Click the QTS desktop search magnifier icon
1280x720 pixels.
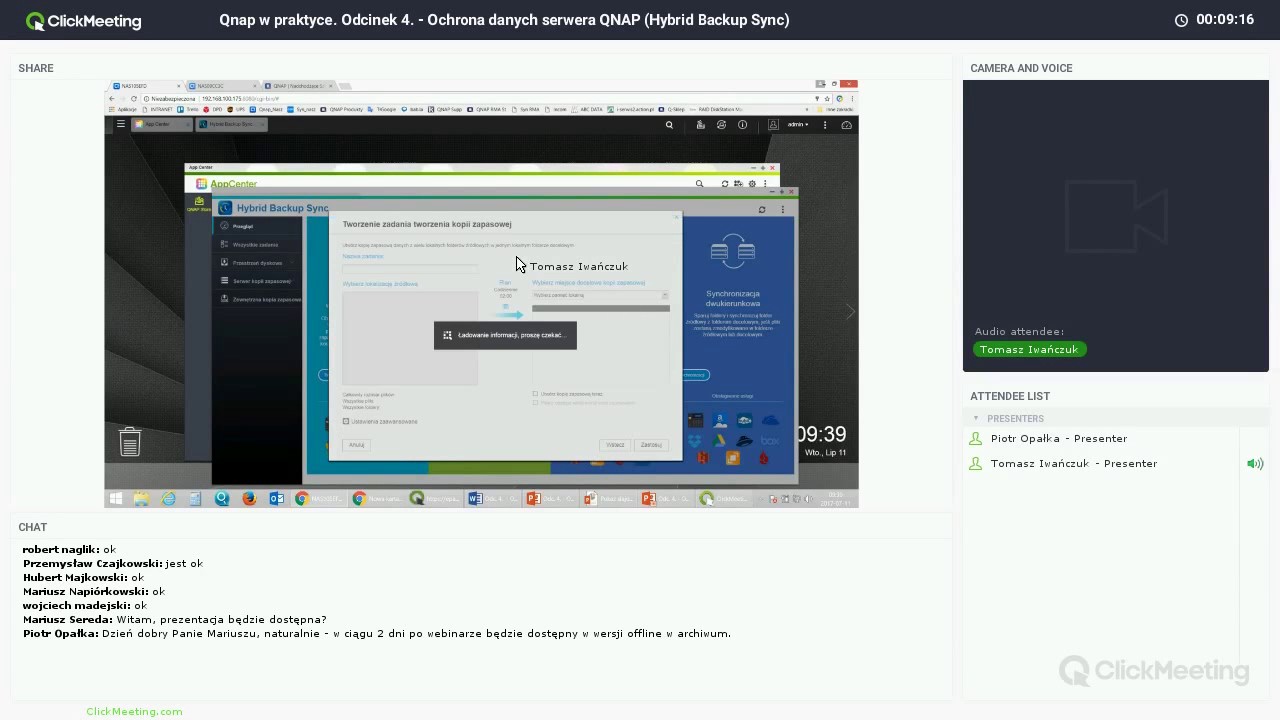coord(670,125)
